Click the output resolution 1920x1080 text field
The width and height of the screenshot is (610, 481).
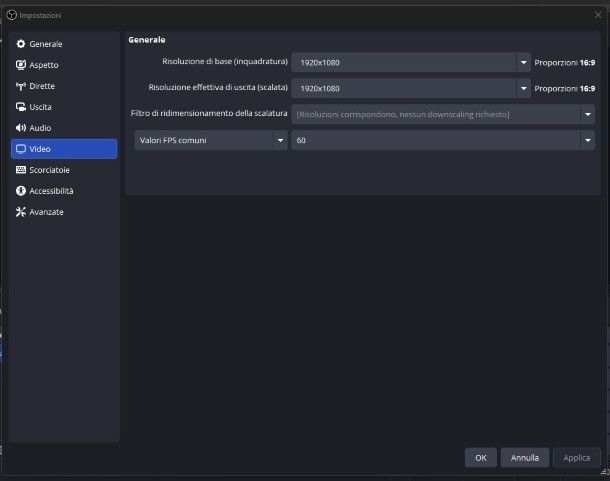[x=403, y=88]
